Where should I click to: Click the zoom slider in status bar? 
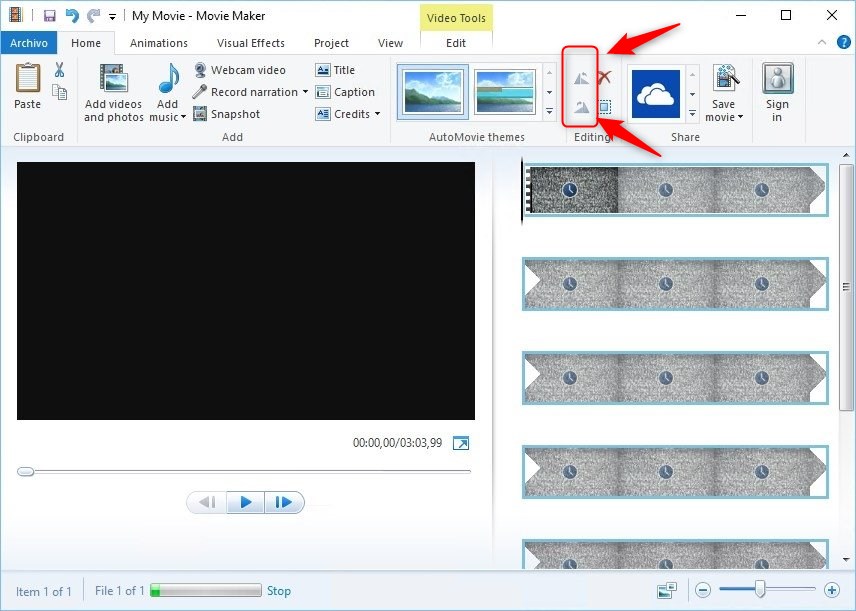[x=760, y=590]
